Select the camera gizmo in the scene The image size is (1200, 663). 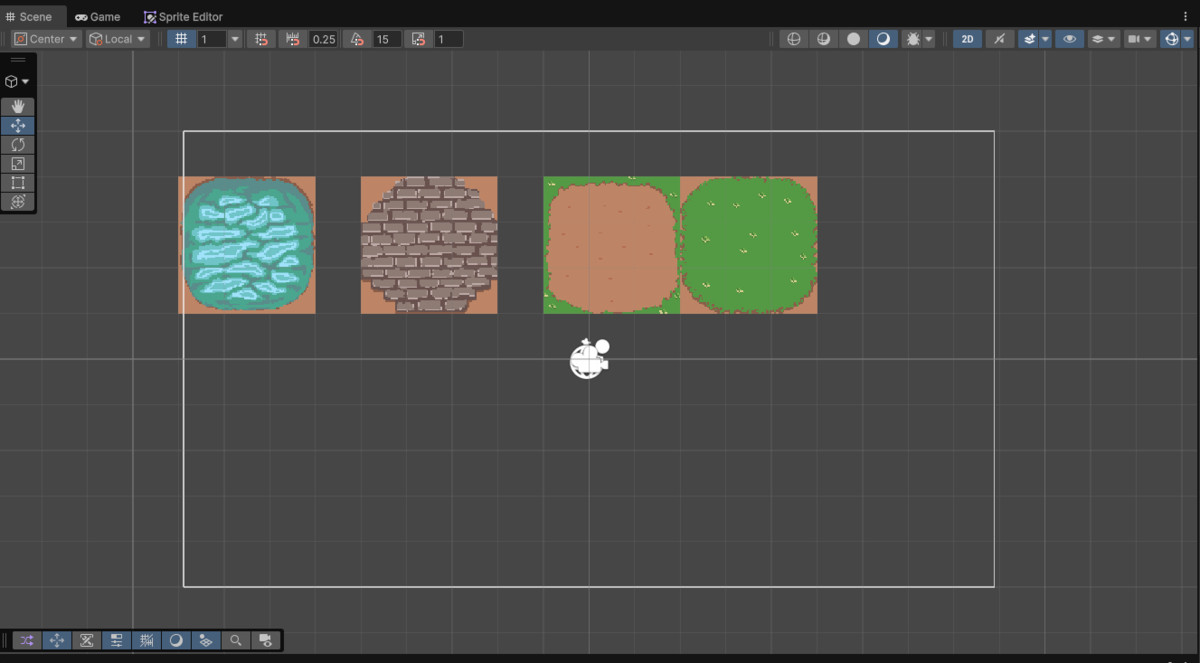point(589,359)
